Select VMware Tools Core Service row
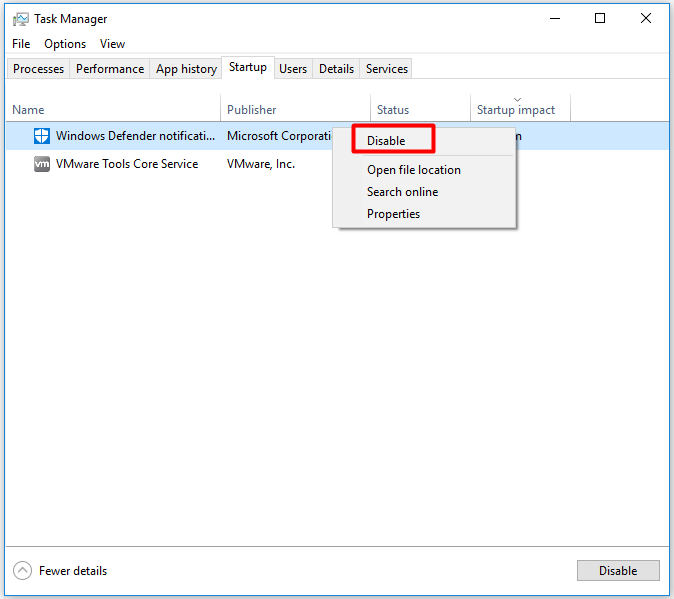Screen dimensions: 674x599 (337, 164)
